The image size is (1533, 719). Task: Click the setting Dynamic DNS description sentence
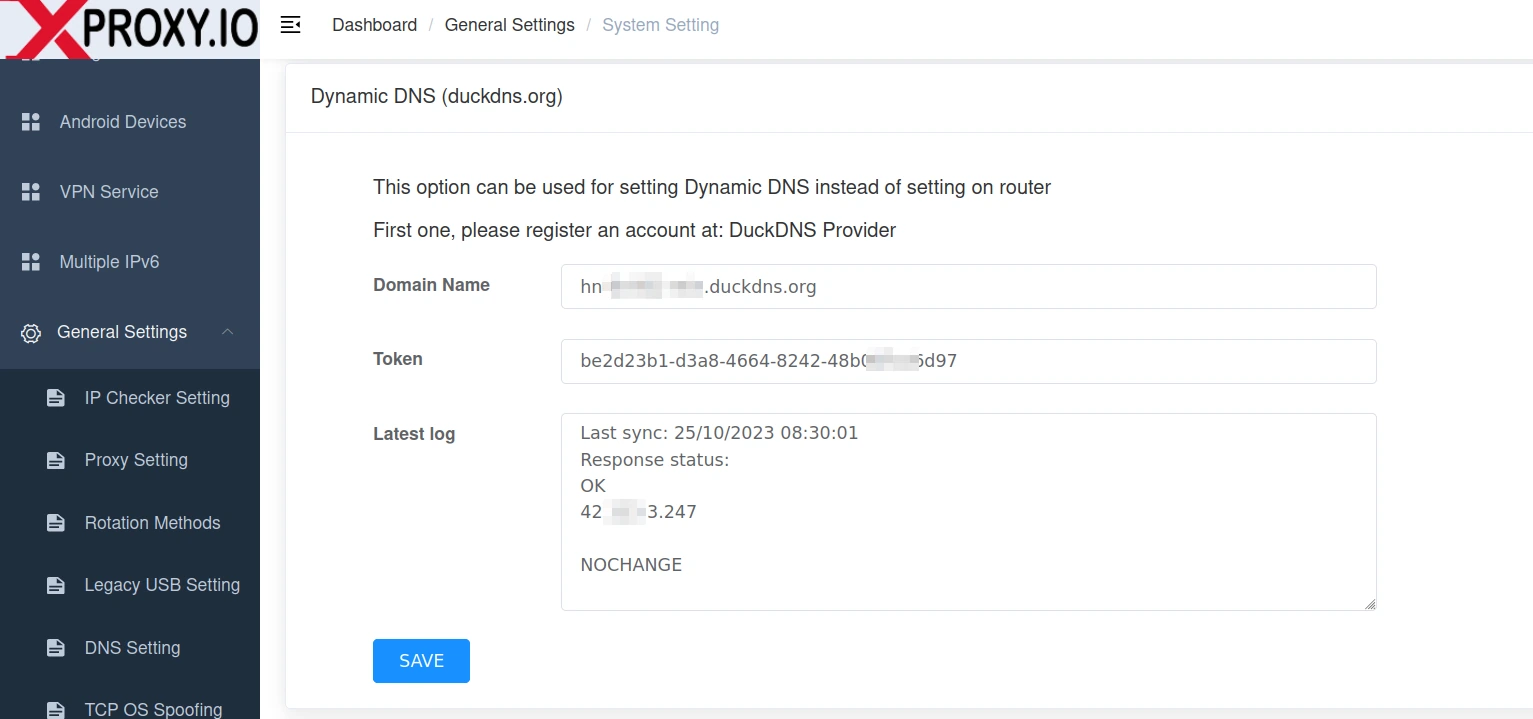(x=712, y=187)
